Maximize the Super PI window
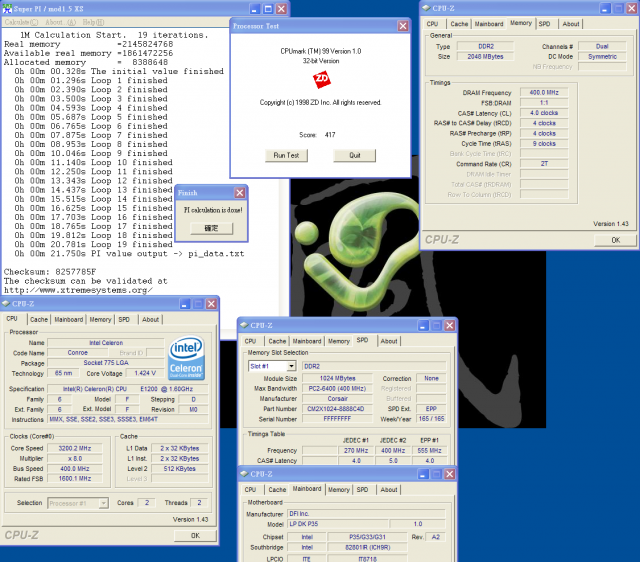Image resolution: width=640 pixels, height=562 pixels. [x=268, y=9]
